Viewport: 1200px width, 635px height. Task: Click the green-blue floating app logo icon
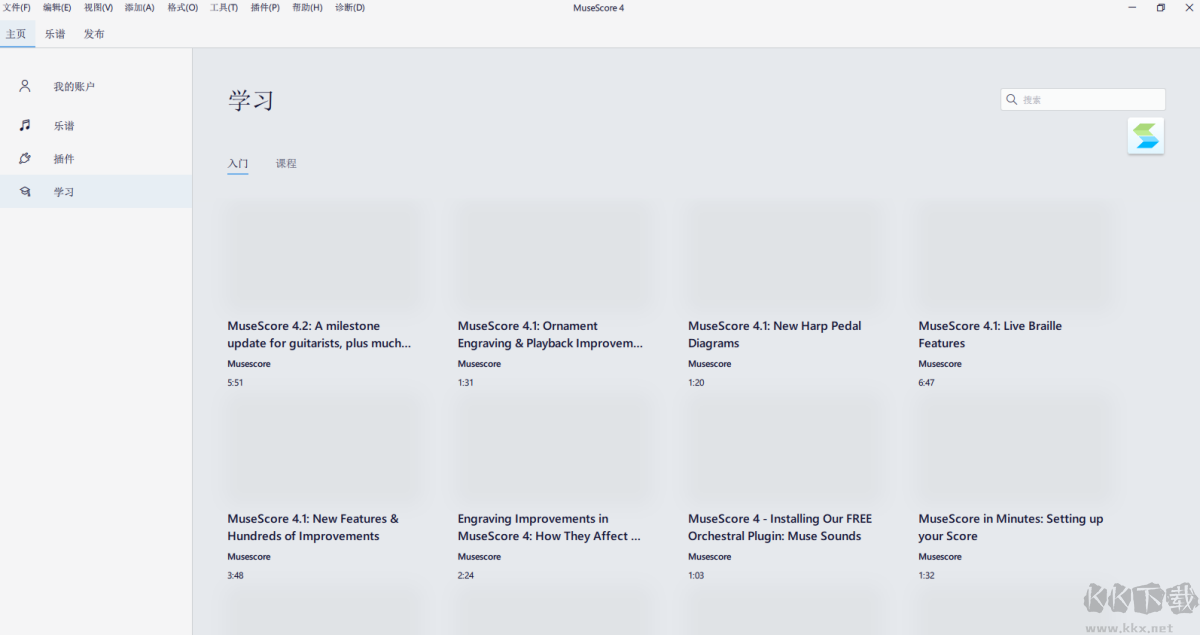coord(1146,136)
